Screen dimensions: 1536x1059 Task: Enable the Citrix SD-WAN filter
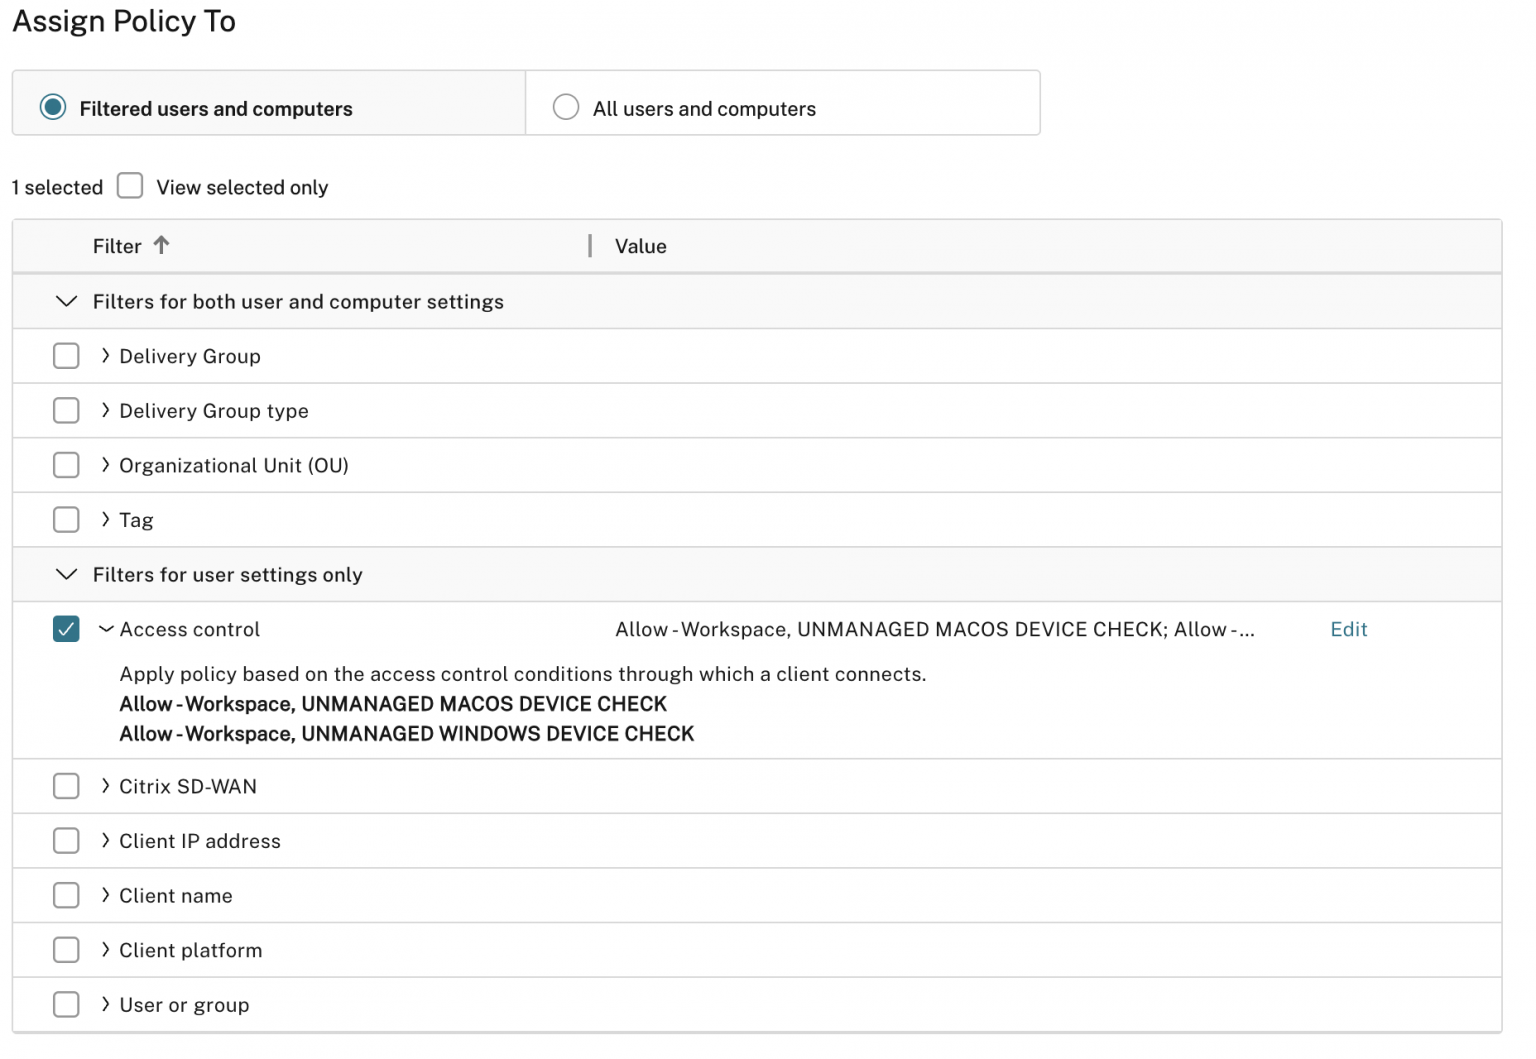66,786
